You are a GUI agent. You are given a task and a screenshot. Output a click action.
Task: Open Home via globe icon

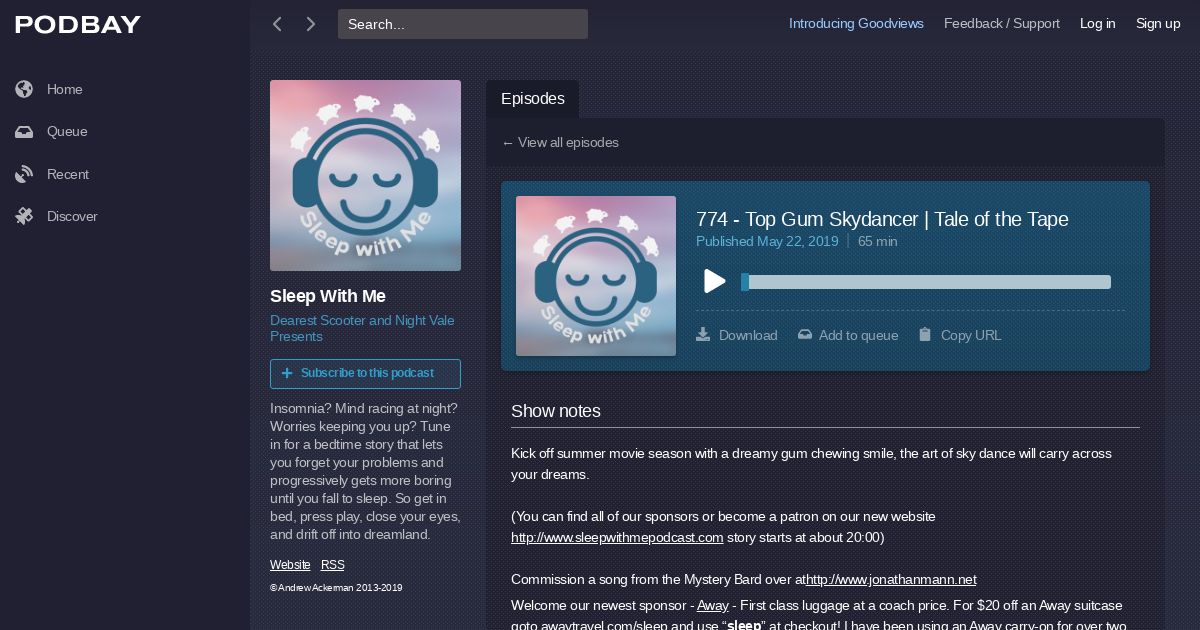coord(24,89)
